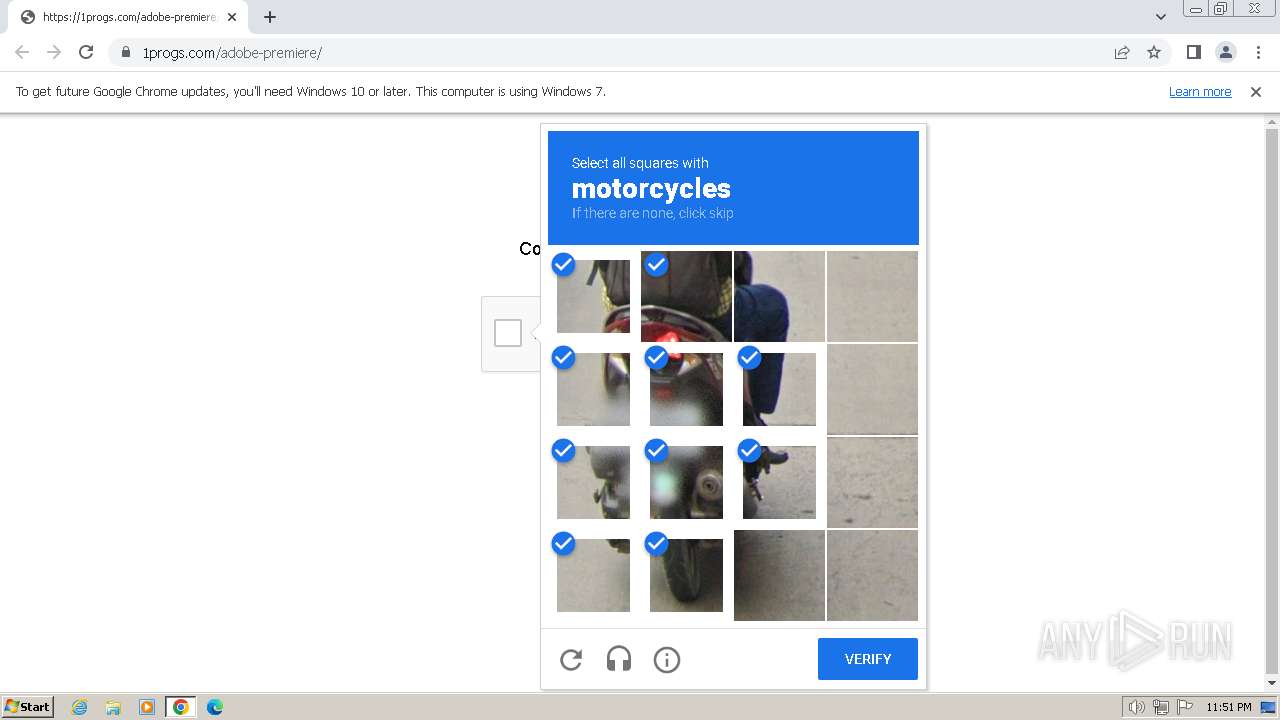Deselect third row tile showing exhaust pipe
This screenshot has width=1280, height=720.
(686, 482)
